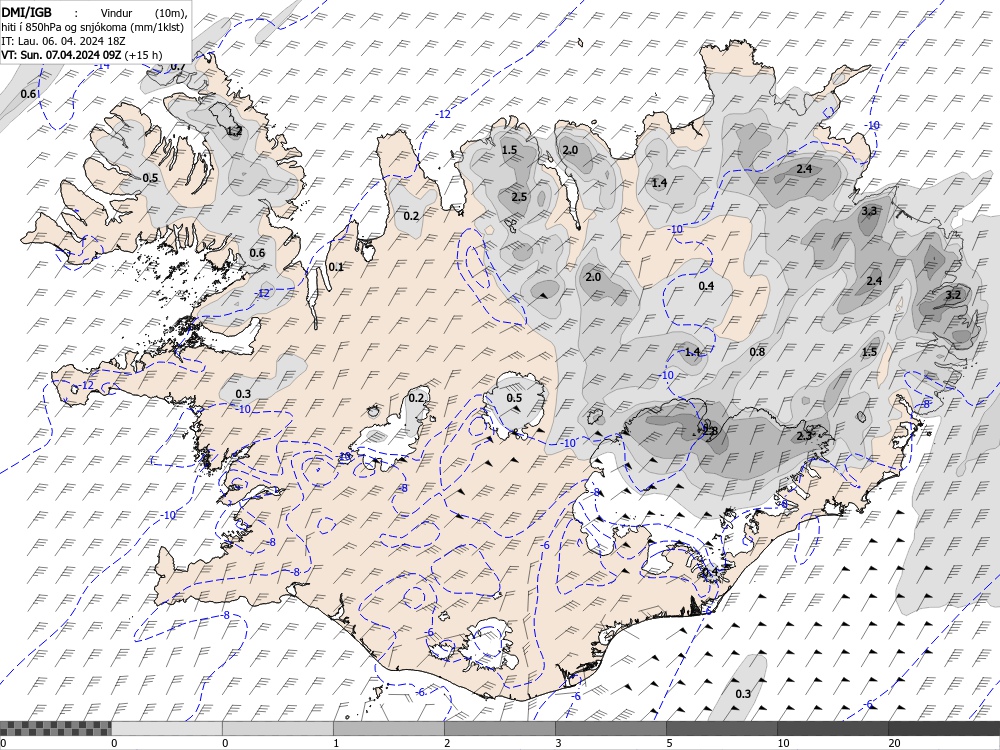Click the 'IT: Lau. 06. 04. 2024 18Z' line
The height and width of the screenshot is (750, 1000).
64,41
